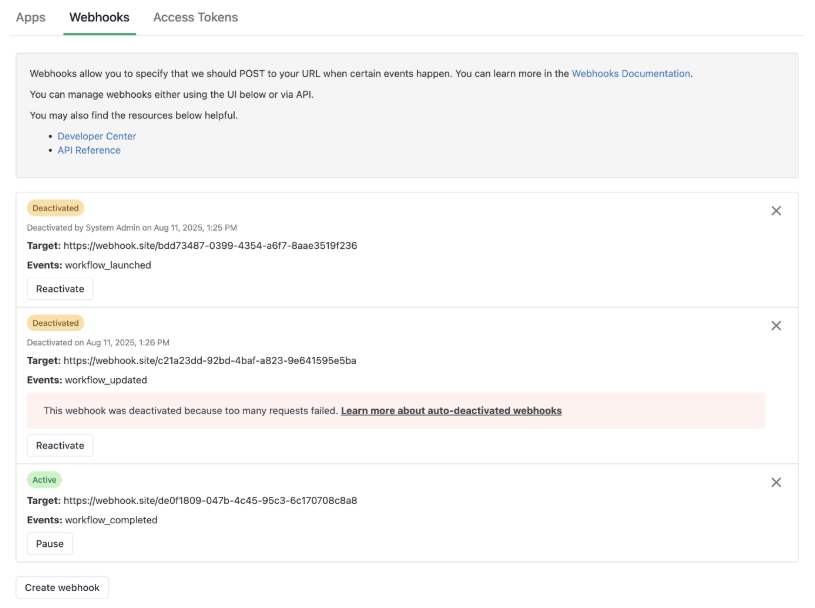This screenshot has height=608, width=815.
Task: Pause the active workflow_completed webhook
Action: click(x=49, y=544)
